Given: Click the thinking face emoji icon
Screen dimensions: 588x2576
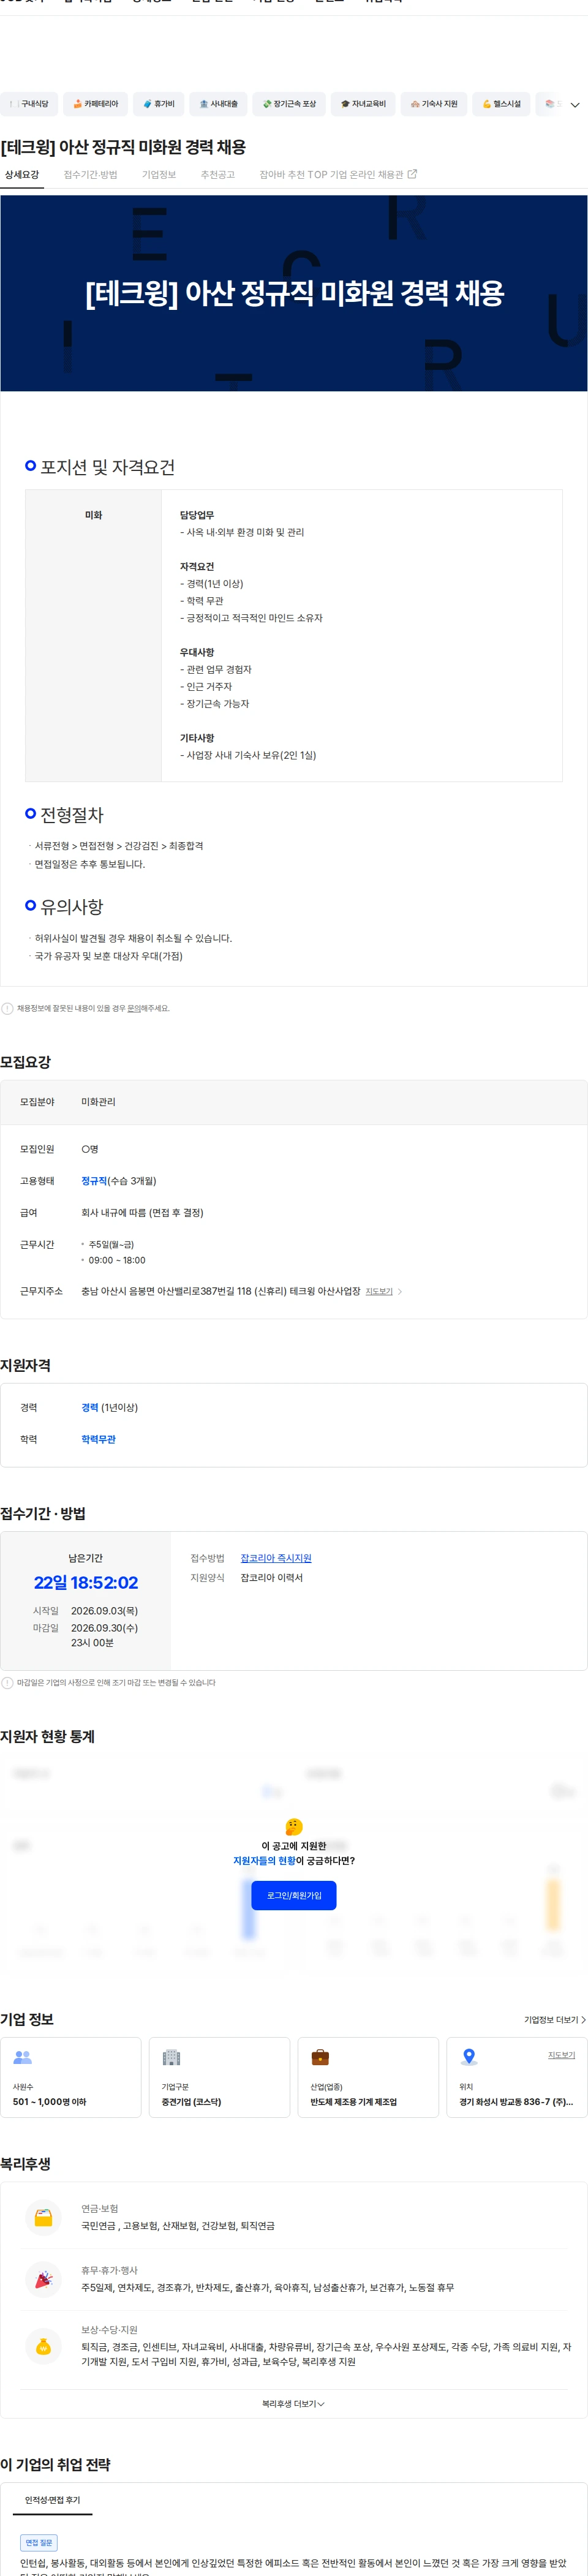Looking at the screenshot, I should tap(294, 1827).
